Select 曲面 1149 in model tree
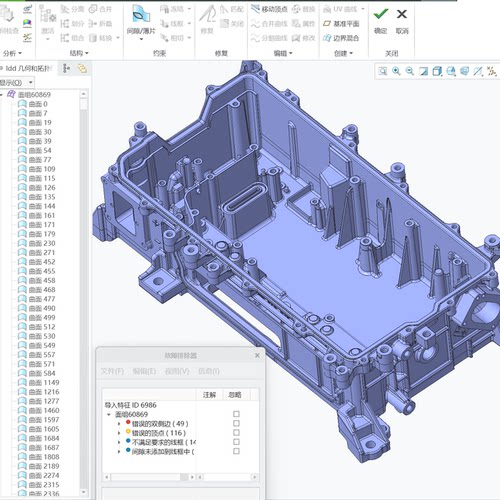 [38, 382]
